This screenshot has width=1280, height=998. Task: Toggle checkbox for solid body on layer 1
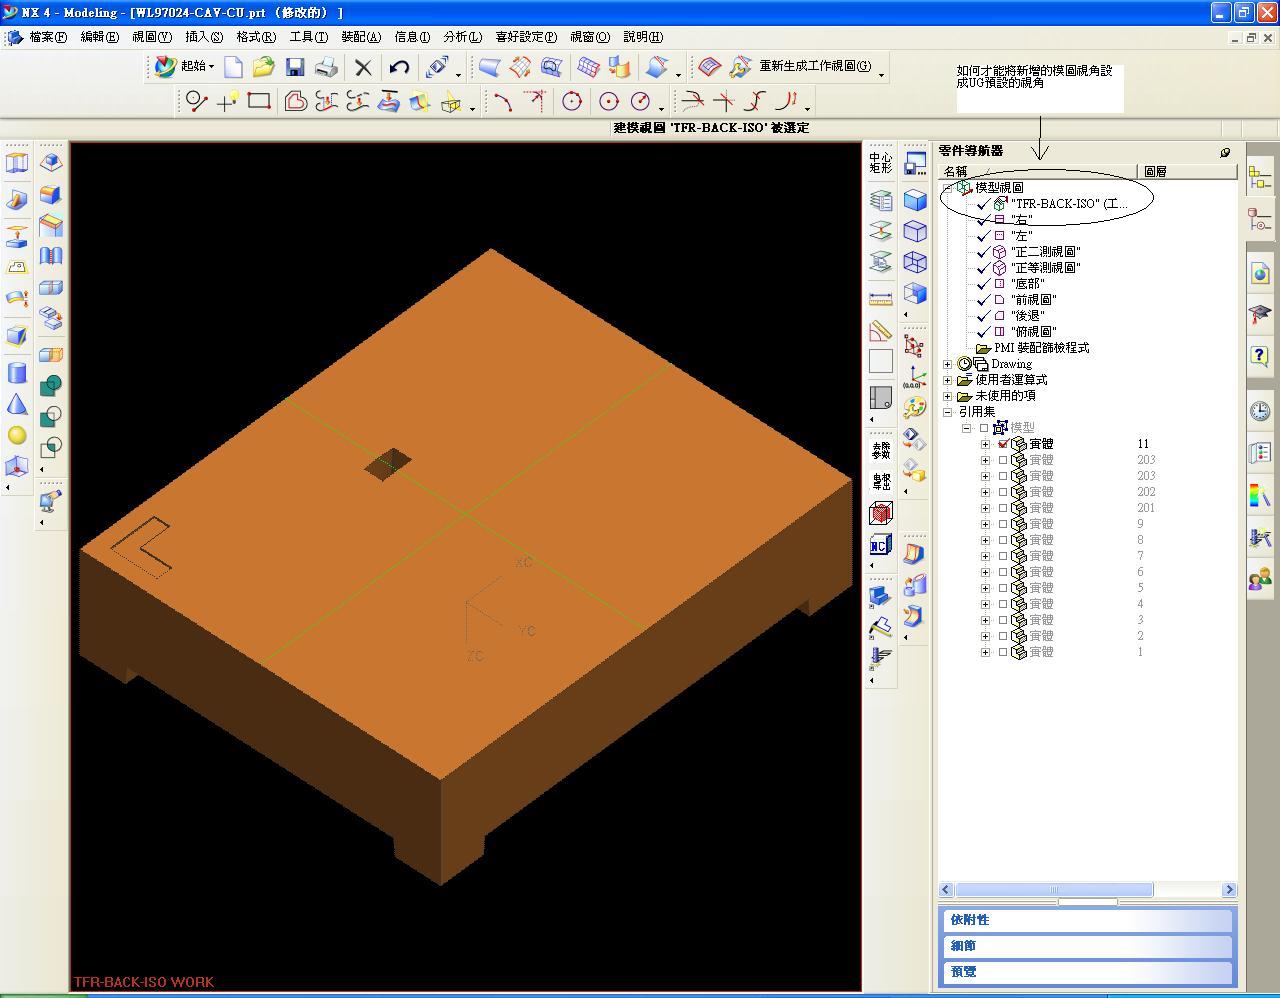click(1003, 652)
